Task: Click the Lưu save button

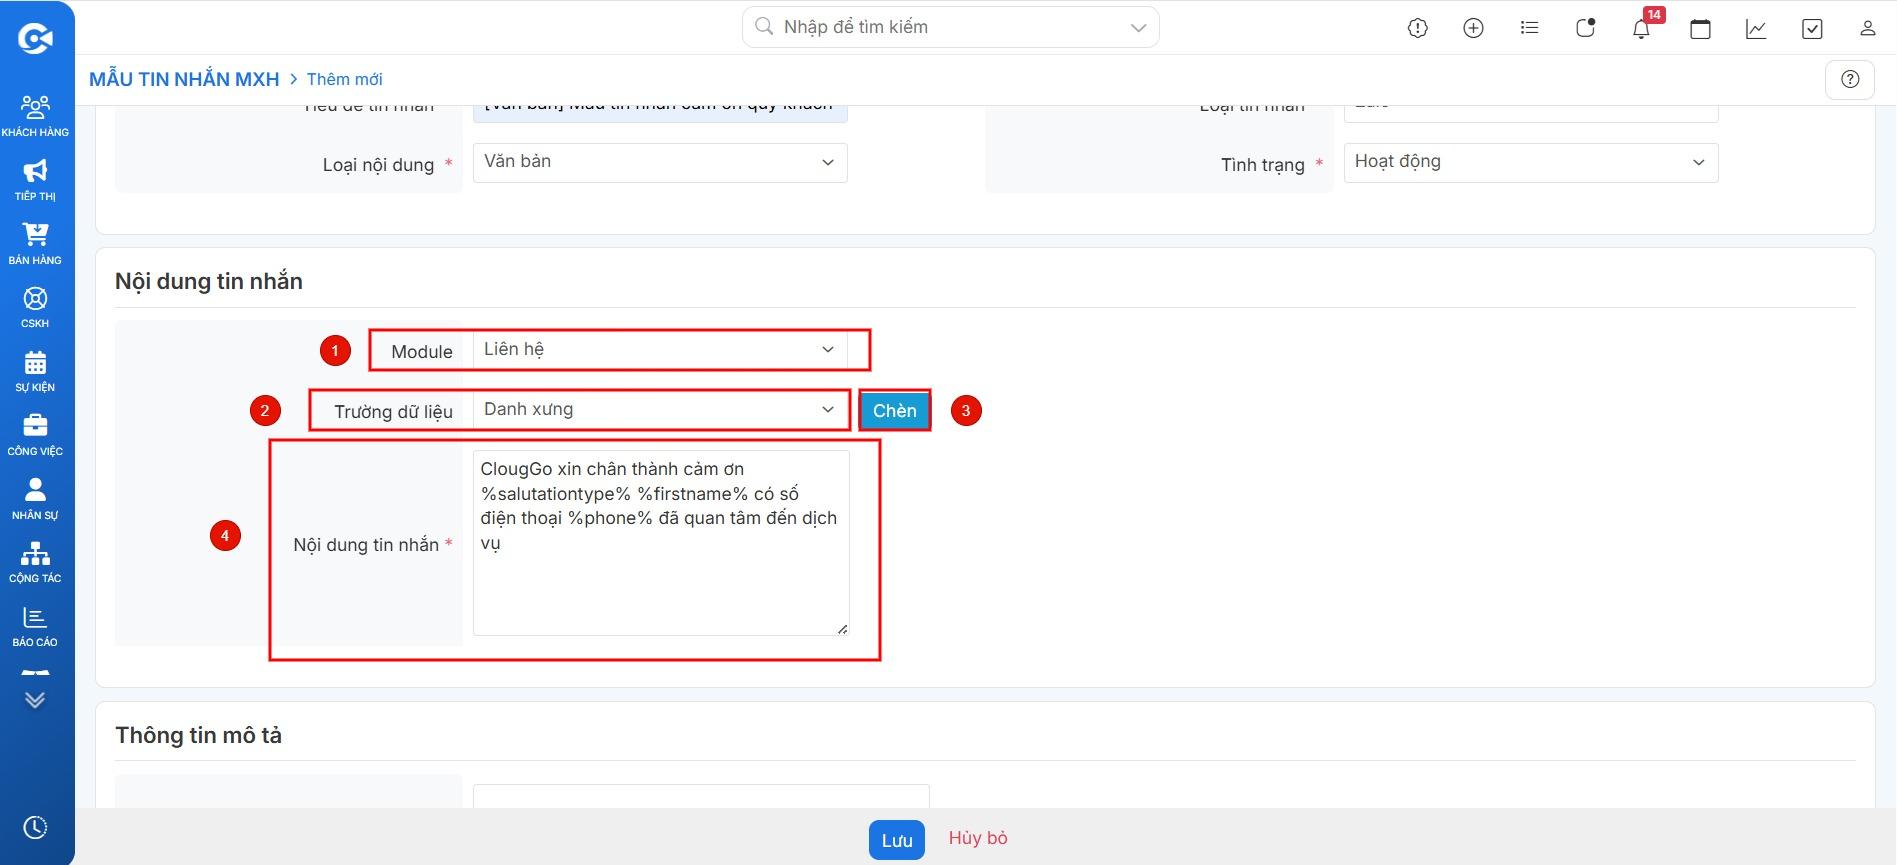Action: click(897, 840)
